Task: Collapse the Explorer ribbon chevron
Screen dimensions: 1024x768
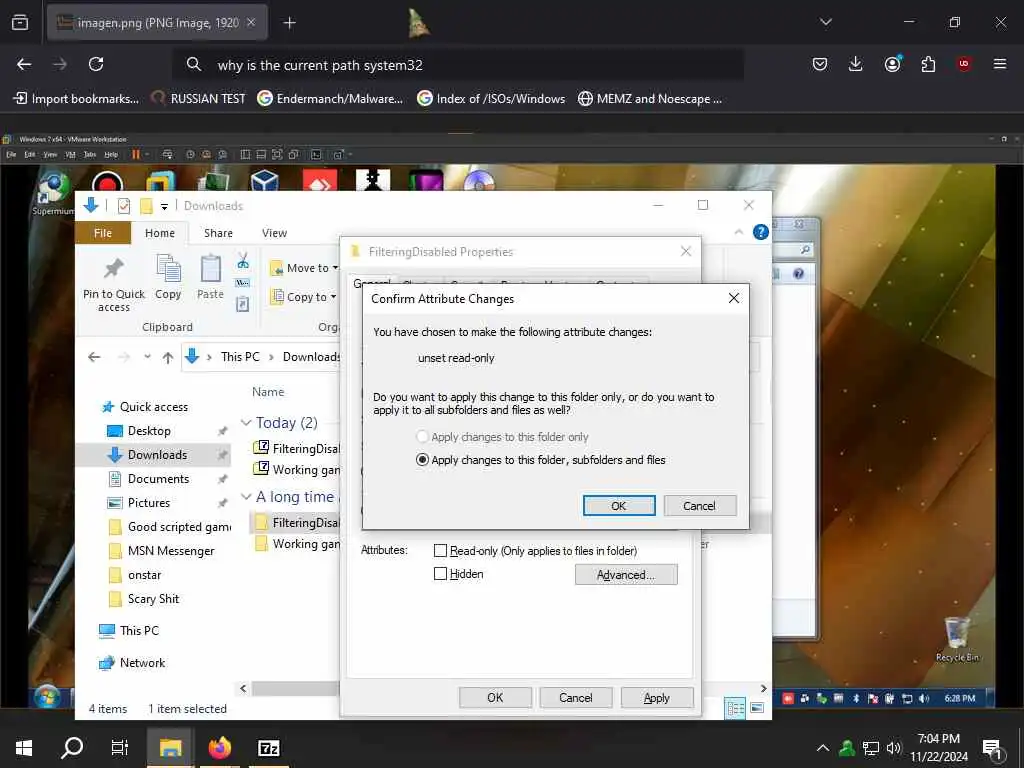Action: [x=739, y=232]
